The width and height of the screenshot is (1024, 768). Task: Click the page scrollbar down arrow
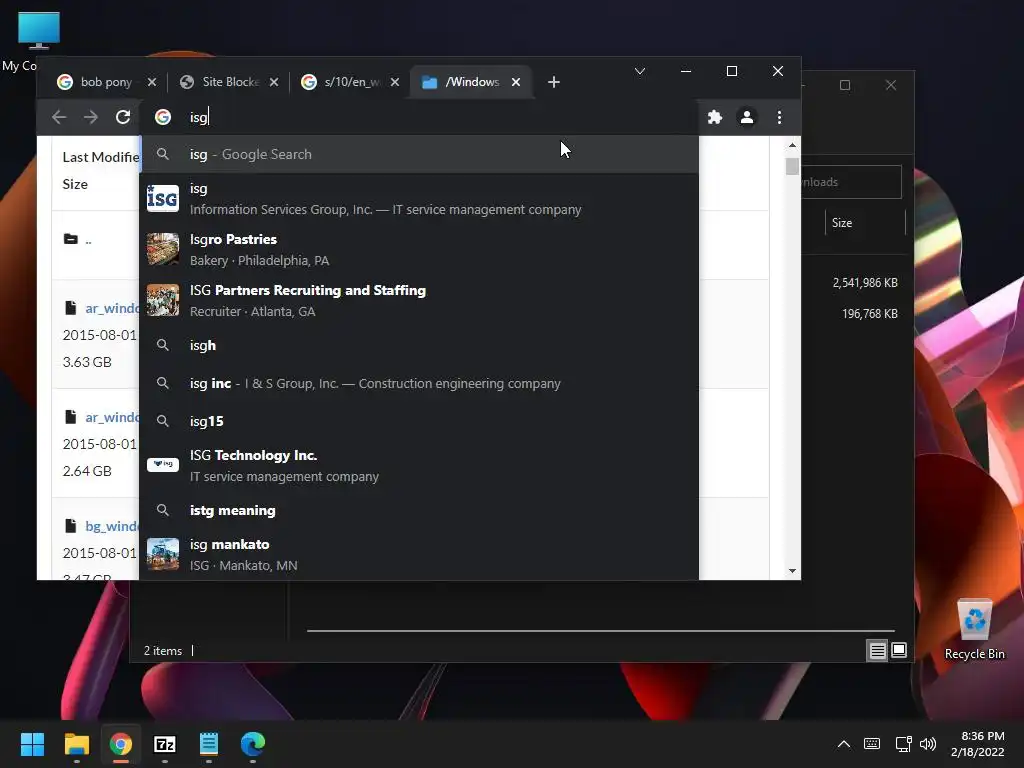click(x=792, y=571)
